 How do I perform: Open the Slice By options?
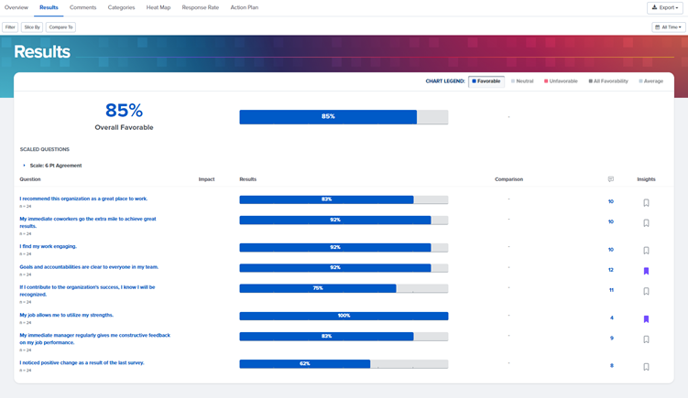pyautogui.click(x=32, y=27)
